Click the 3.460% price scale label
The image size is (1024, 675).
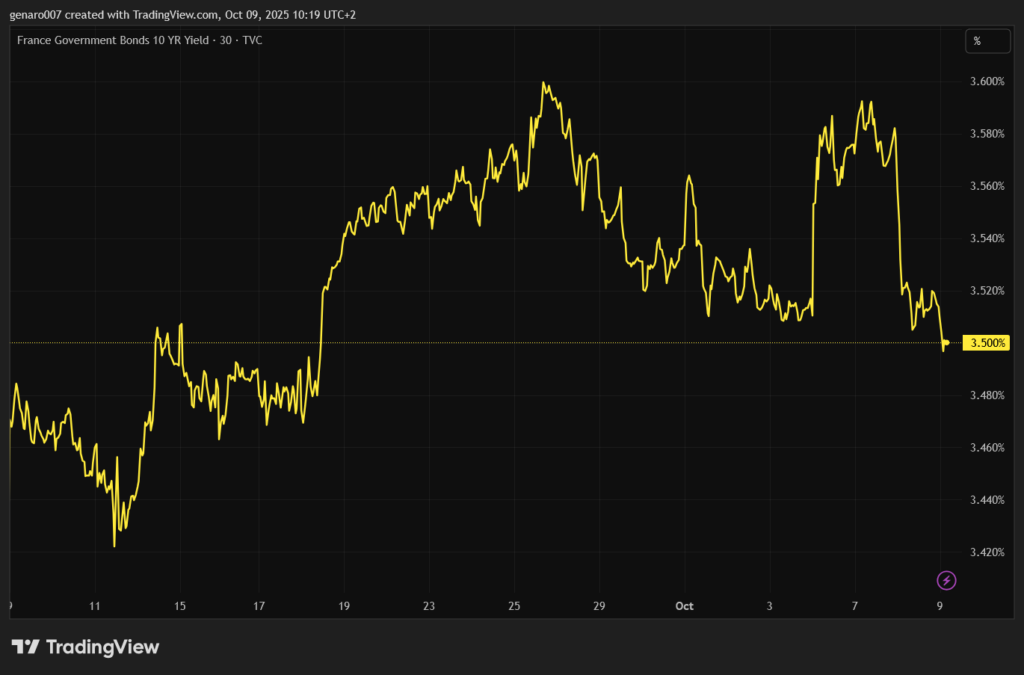click(x=985, y=447)
